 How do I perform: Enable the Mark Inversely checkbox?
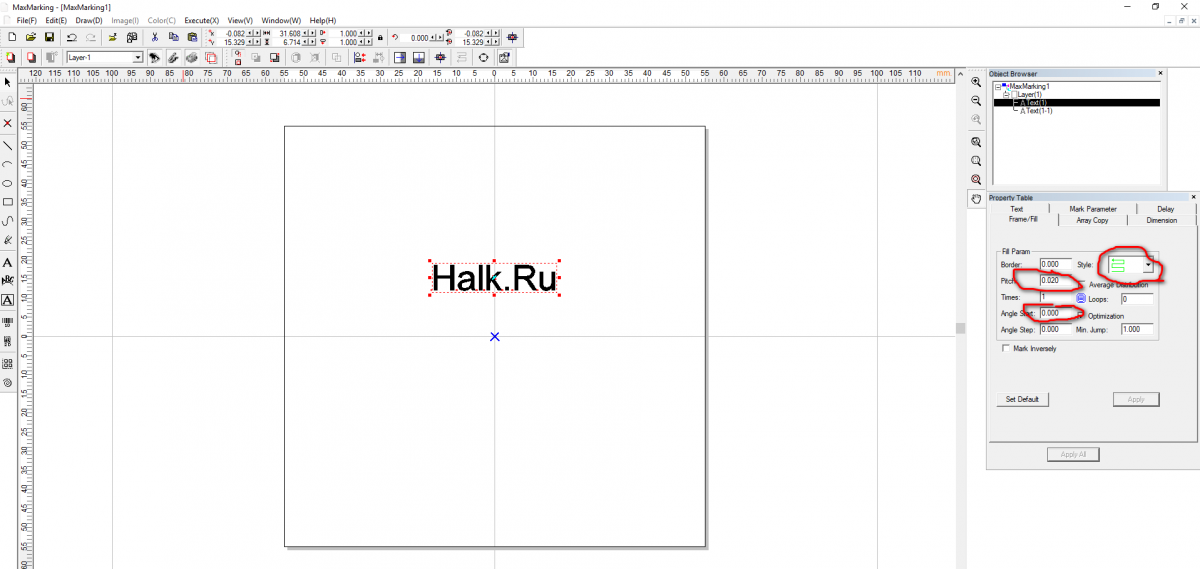point(1006,349)
